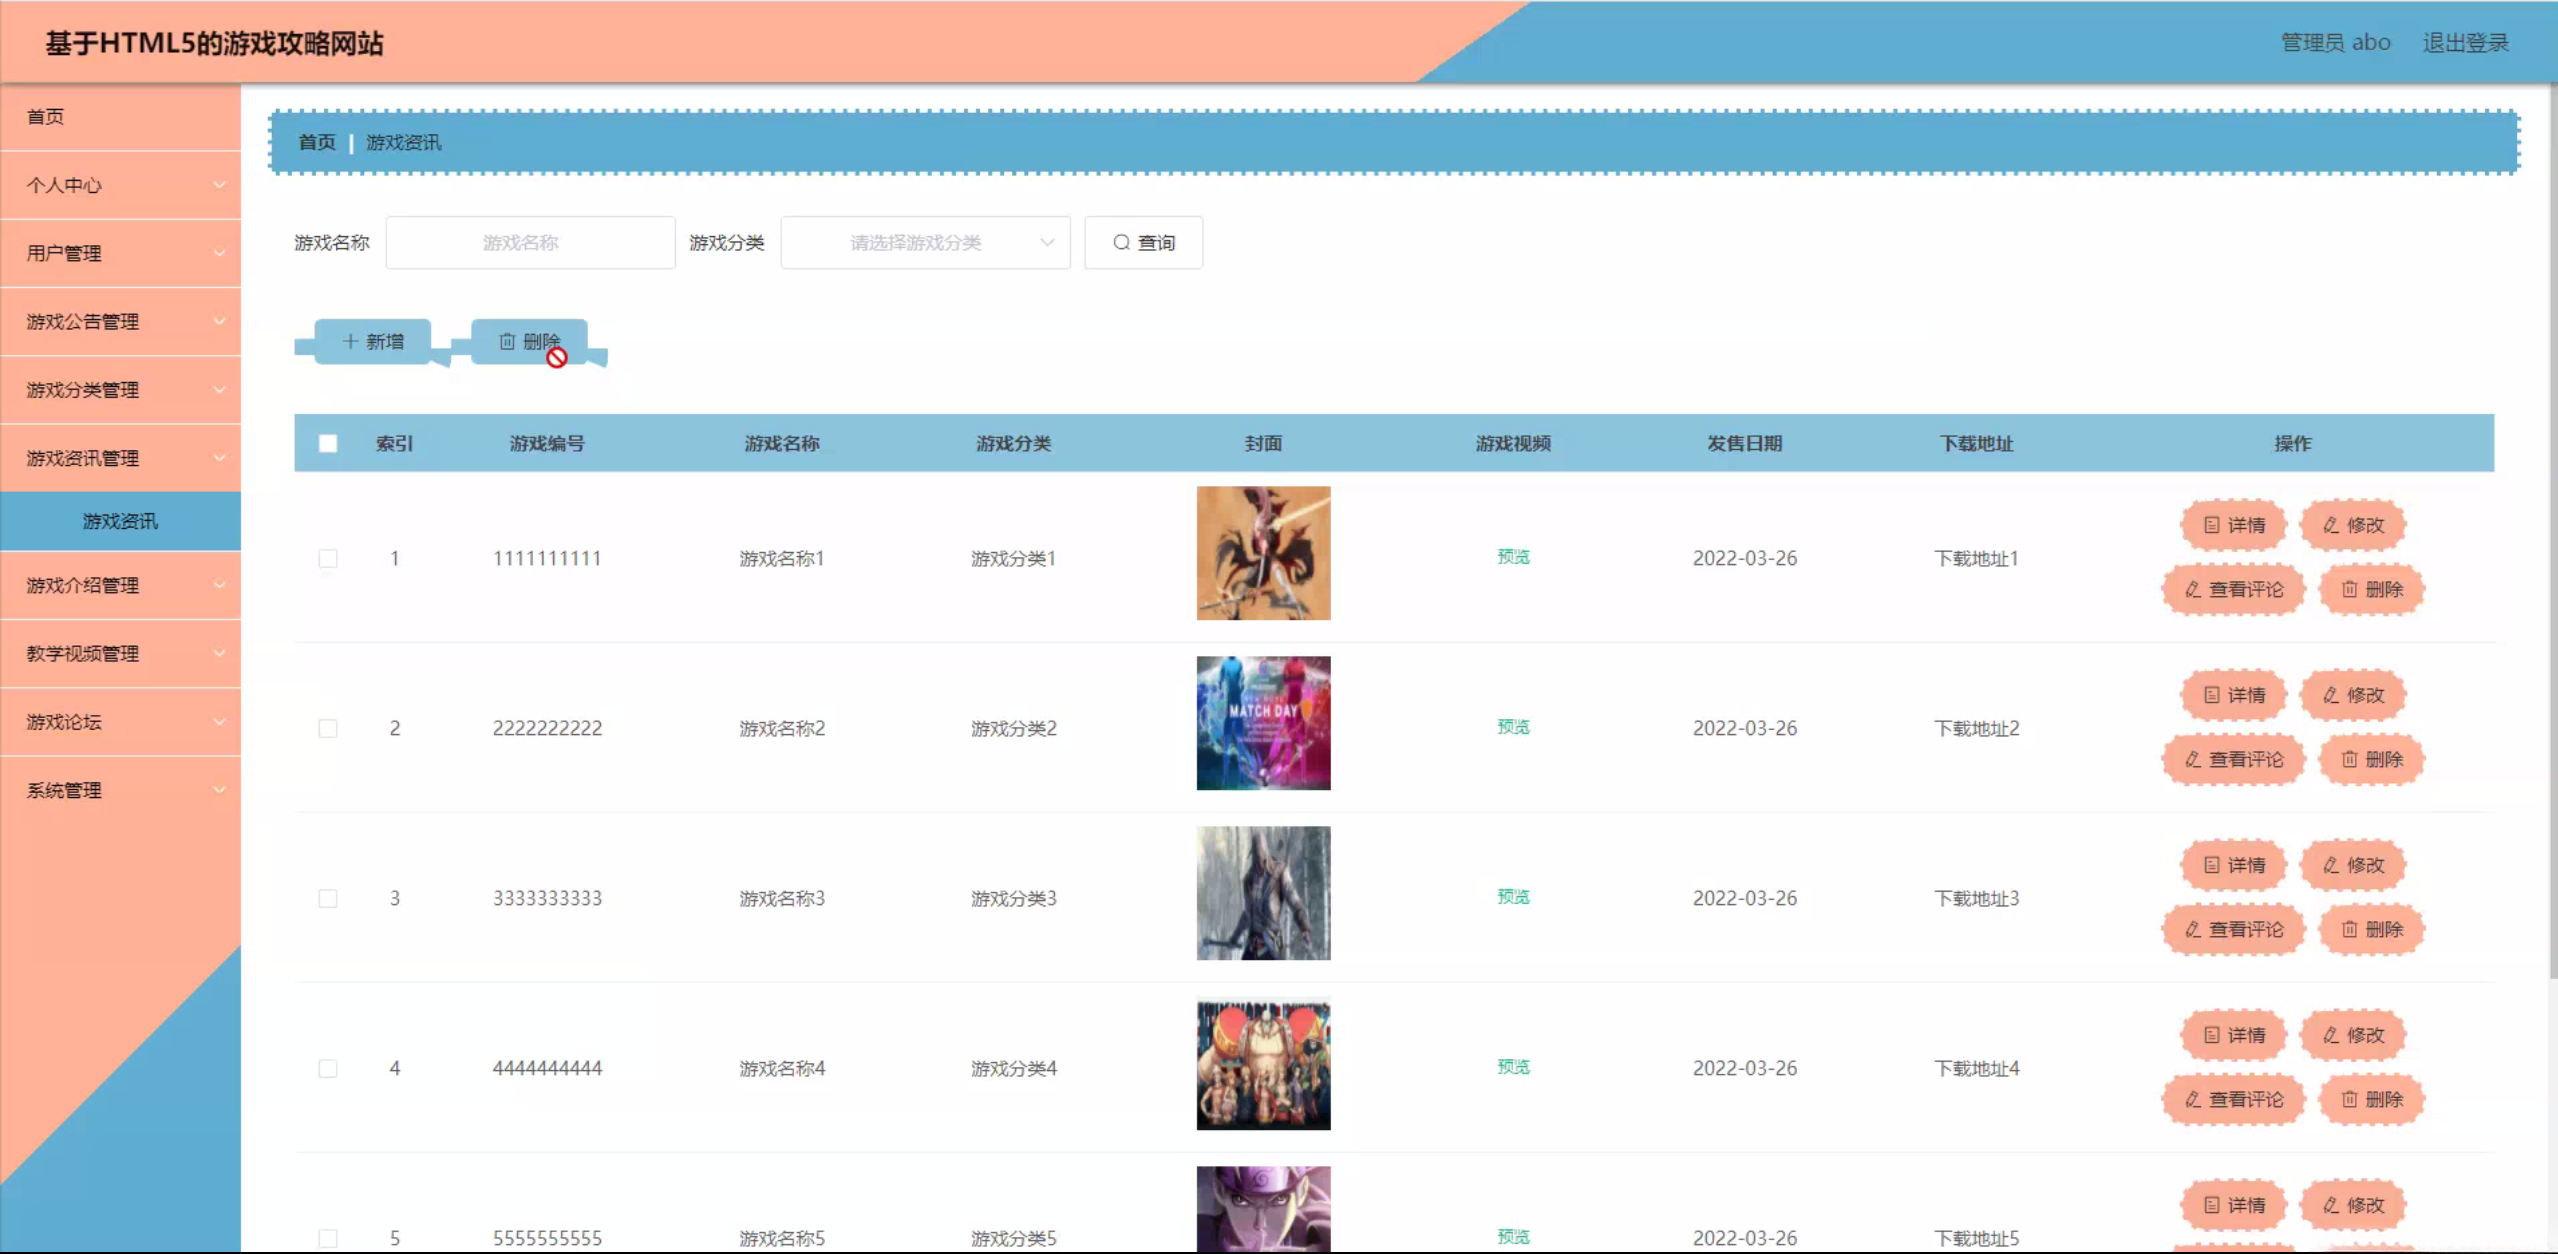Select 游戏资讯 submenu item in sidebar
Viewport: 2558px width, 1254px height.
click(120, 521)
